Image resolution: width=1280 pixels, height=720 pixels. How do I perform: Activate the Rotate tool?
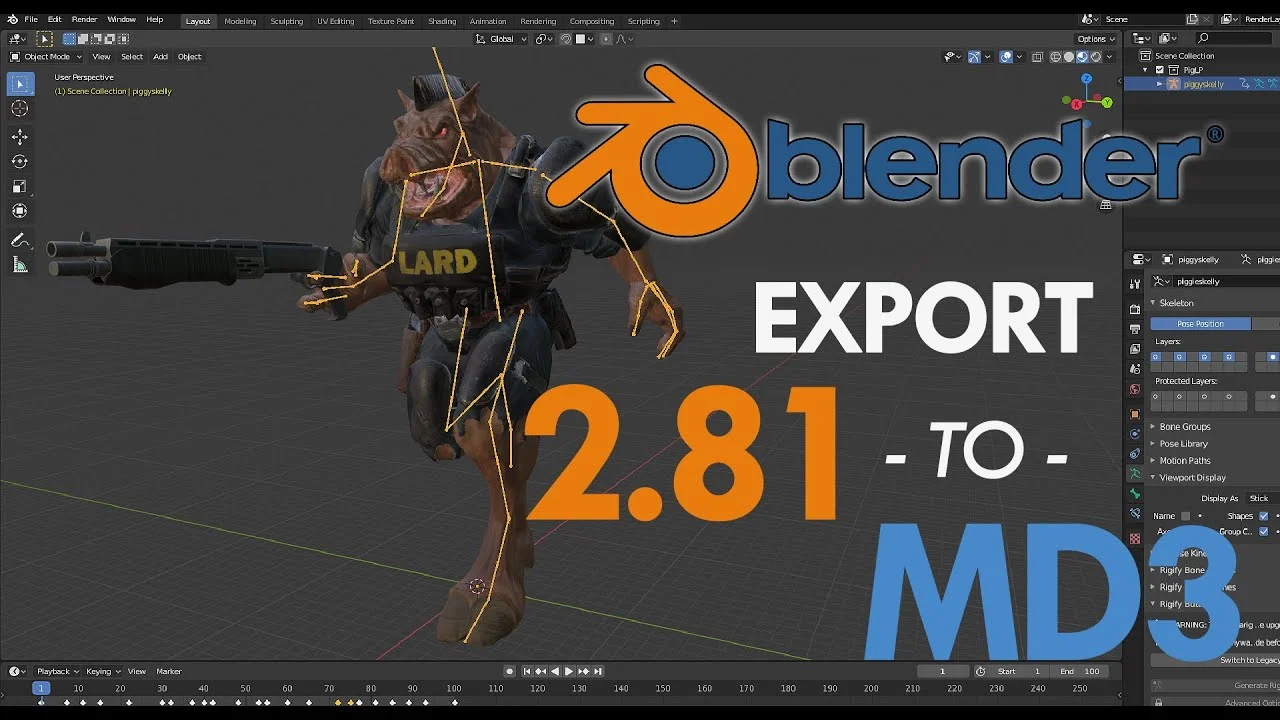tap(19, 161)
